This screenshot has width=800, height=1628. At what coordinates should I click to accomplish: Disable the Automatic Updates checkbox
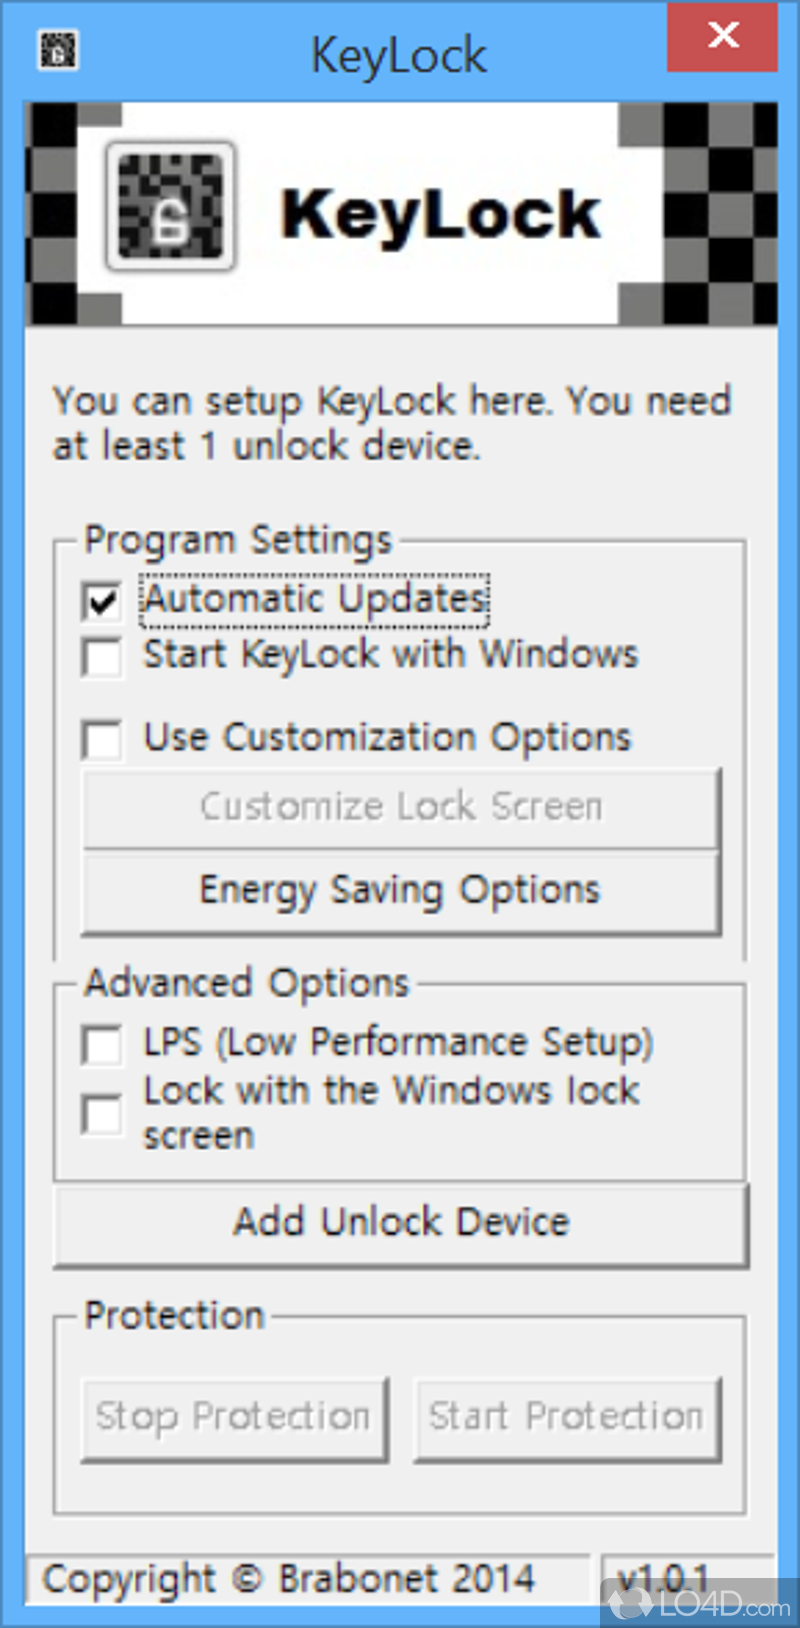click(103, 602)
